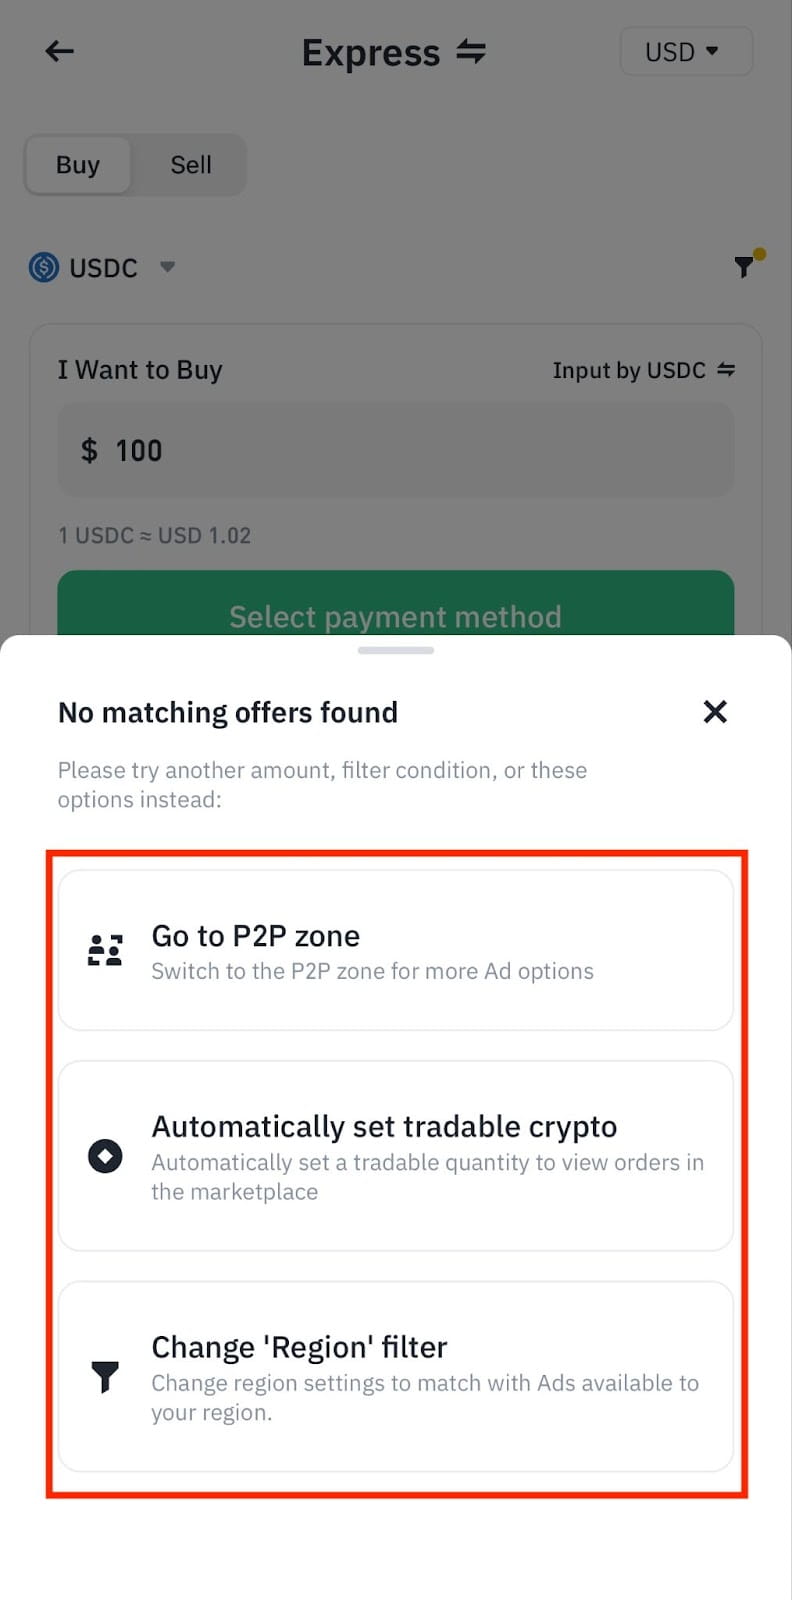Viewport: 792px width, 1600px height.
Task: Tap the back arrow icon
Action: (60, 51)
